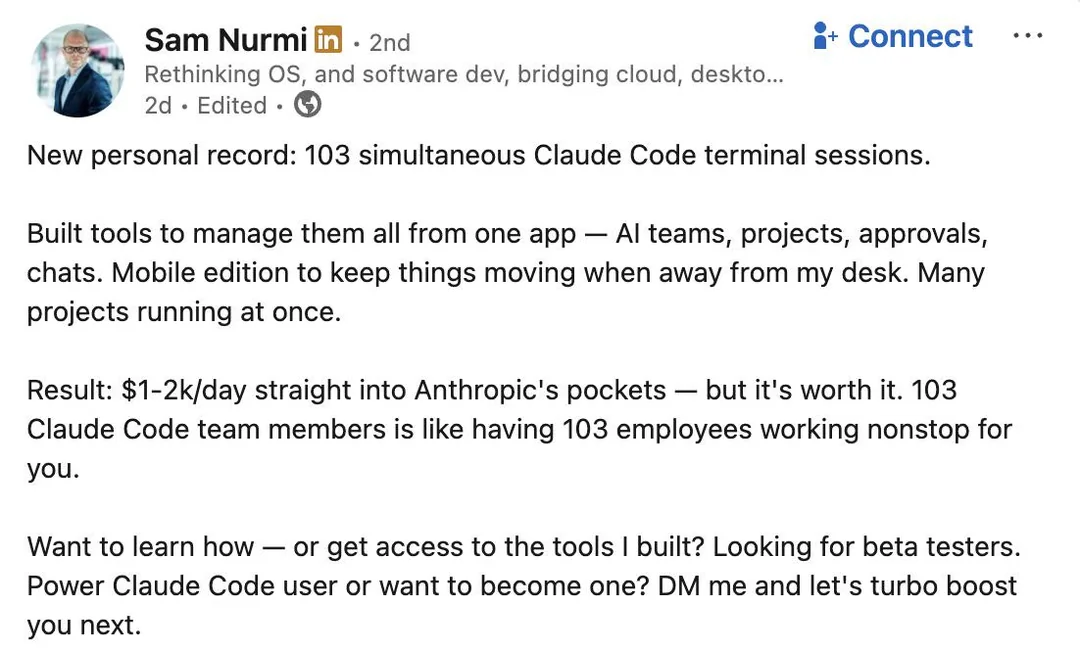Click the add-person icon beside Connect
The image size is (1080, 652).
pyautogui.click(x=825, y=37)
